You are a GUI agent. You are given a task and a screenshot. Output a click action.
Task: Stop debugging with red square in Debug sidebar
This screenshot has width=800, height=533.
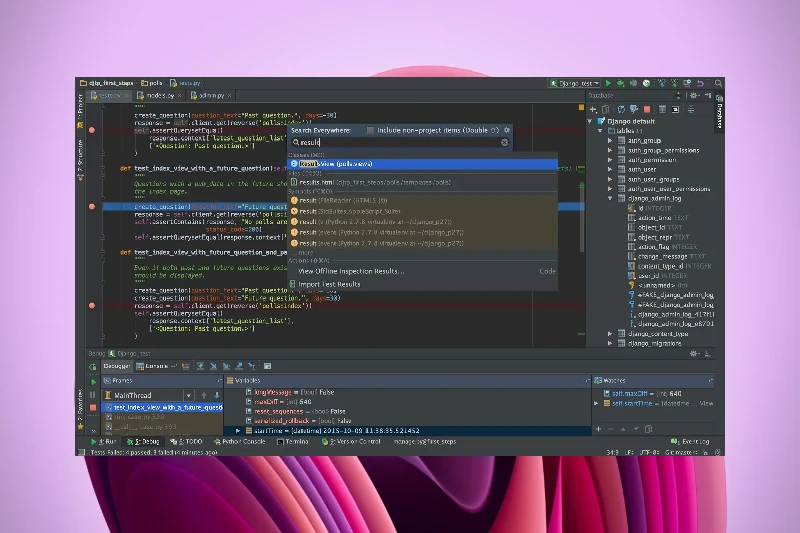[x=93, y=408]
